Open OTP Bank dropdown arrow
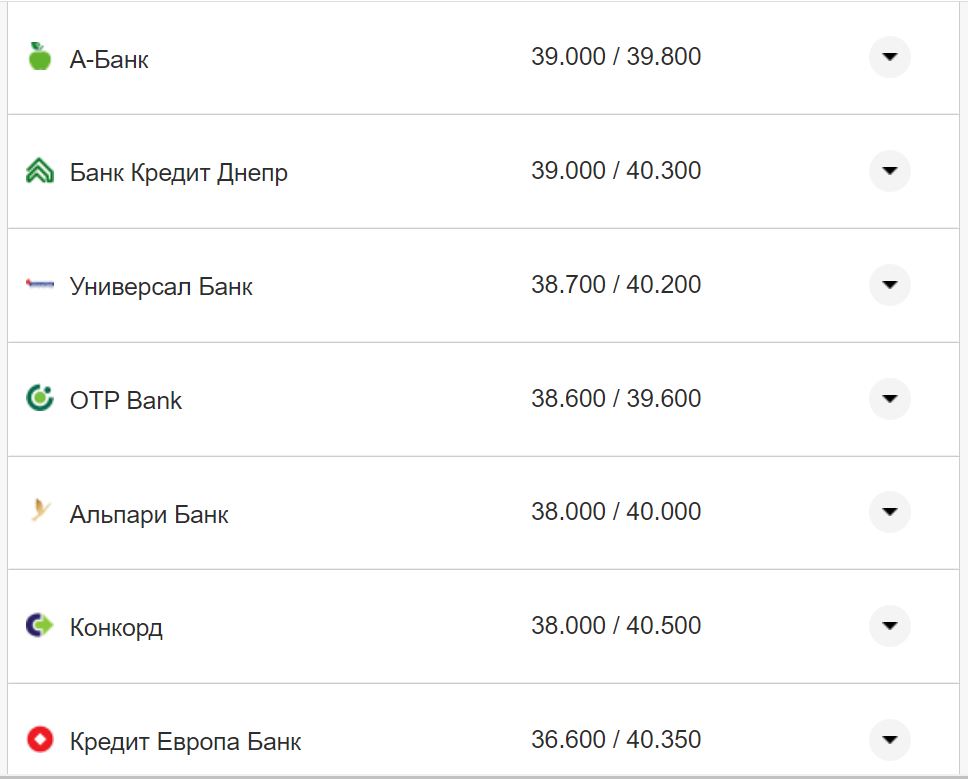The height and width of the screenshot is (779, 968). [x=889, y=399]
